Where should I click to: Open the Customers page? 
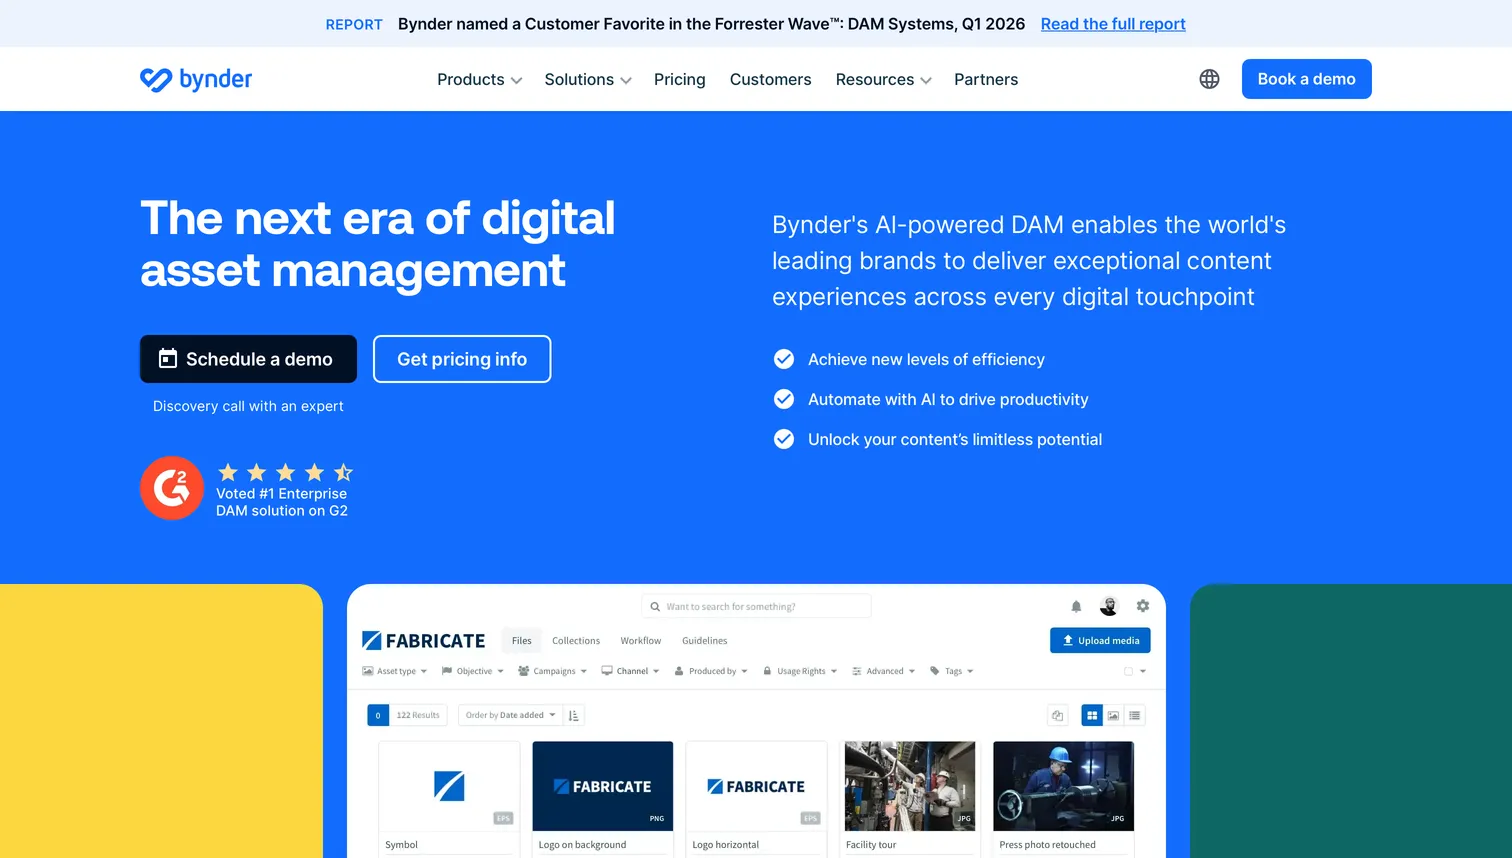point(770,79)
